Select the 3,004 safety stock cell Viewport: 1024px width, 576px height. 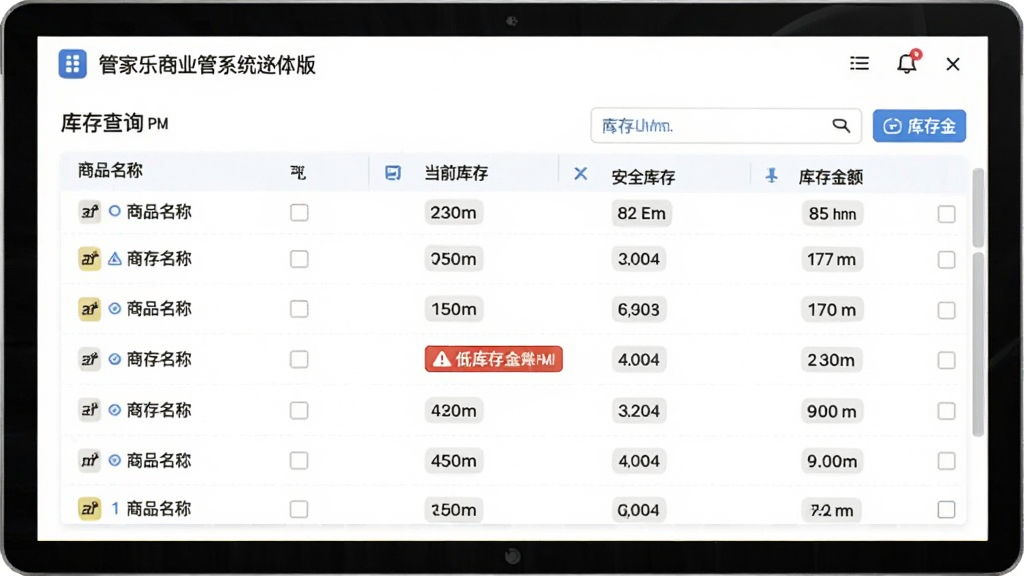639,259
